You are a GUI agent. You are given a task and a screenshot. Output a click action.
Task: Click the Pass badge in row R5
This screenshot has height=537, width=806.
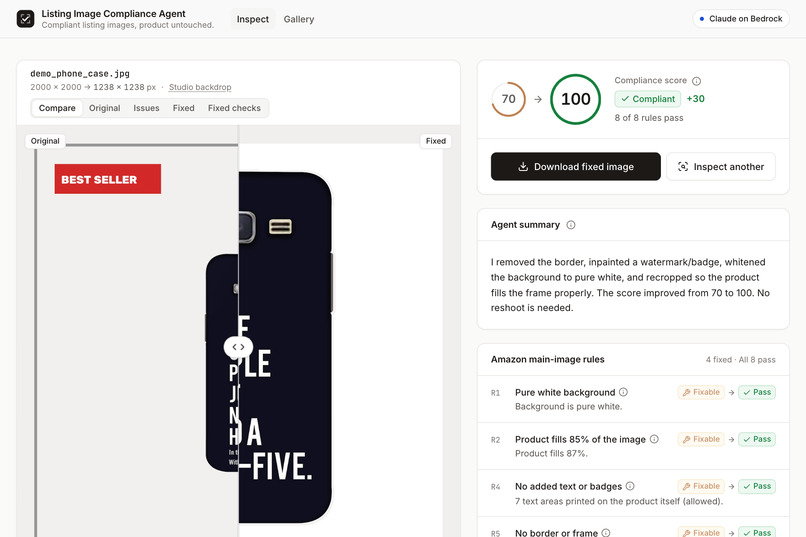tap(757, 533)
